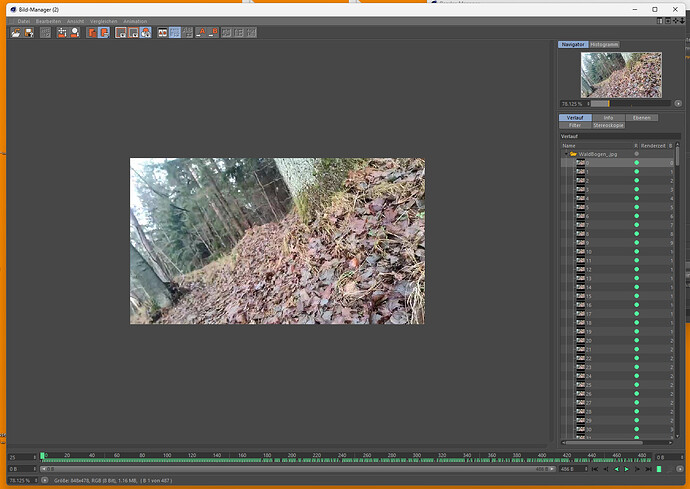Open the Vergleichen menu
Screen dimensions: 690x489
click(x=104, y=21)
